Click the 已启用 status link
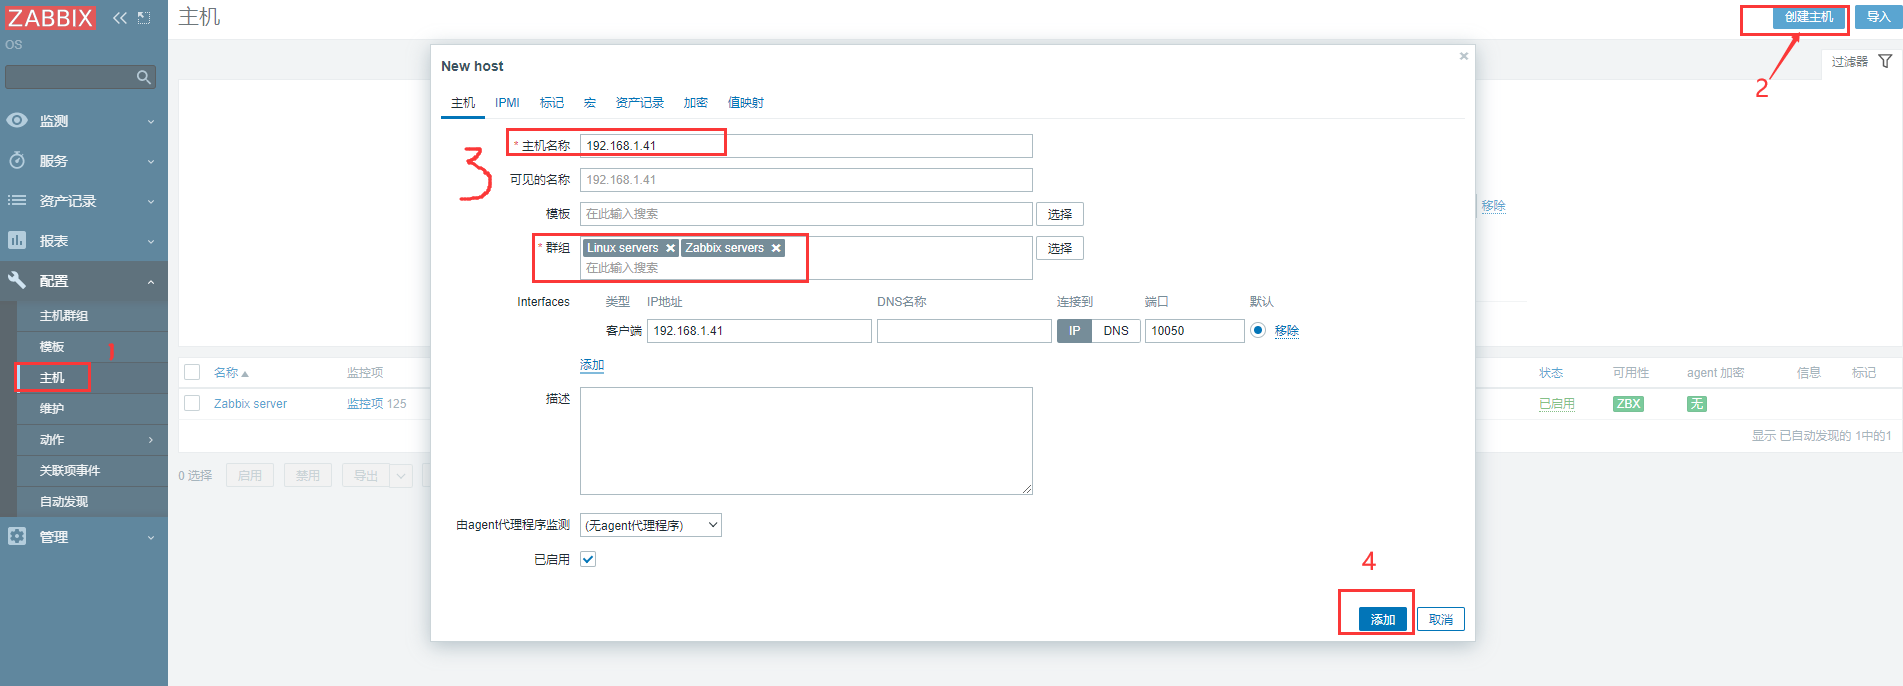The height and width of the screenshot is (686, 1903). pos(1557,404)
